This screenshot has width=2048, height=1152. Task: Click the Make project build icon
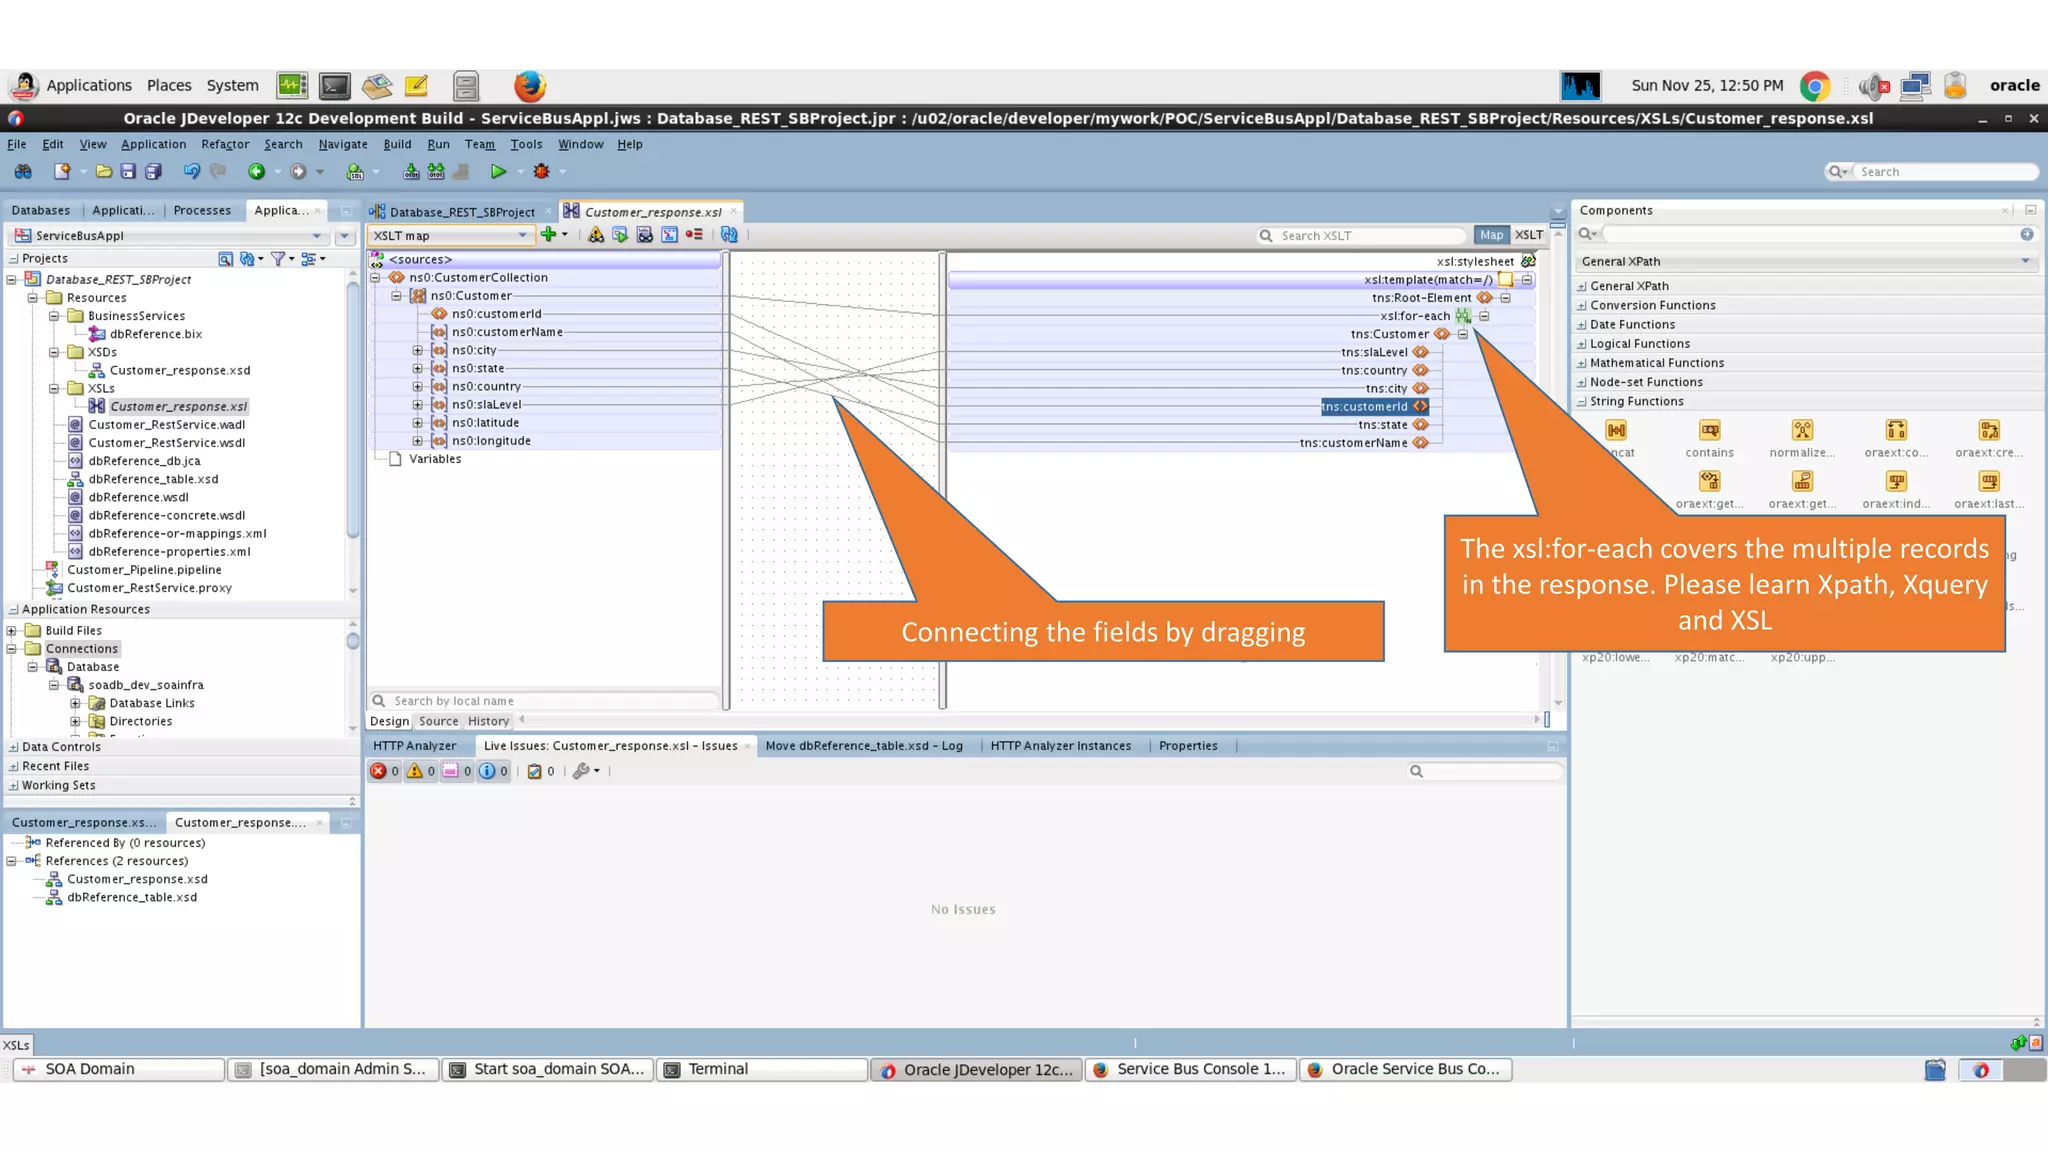coord(411,172)
